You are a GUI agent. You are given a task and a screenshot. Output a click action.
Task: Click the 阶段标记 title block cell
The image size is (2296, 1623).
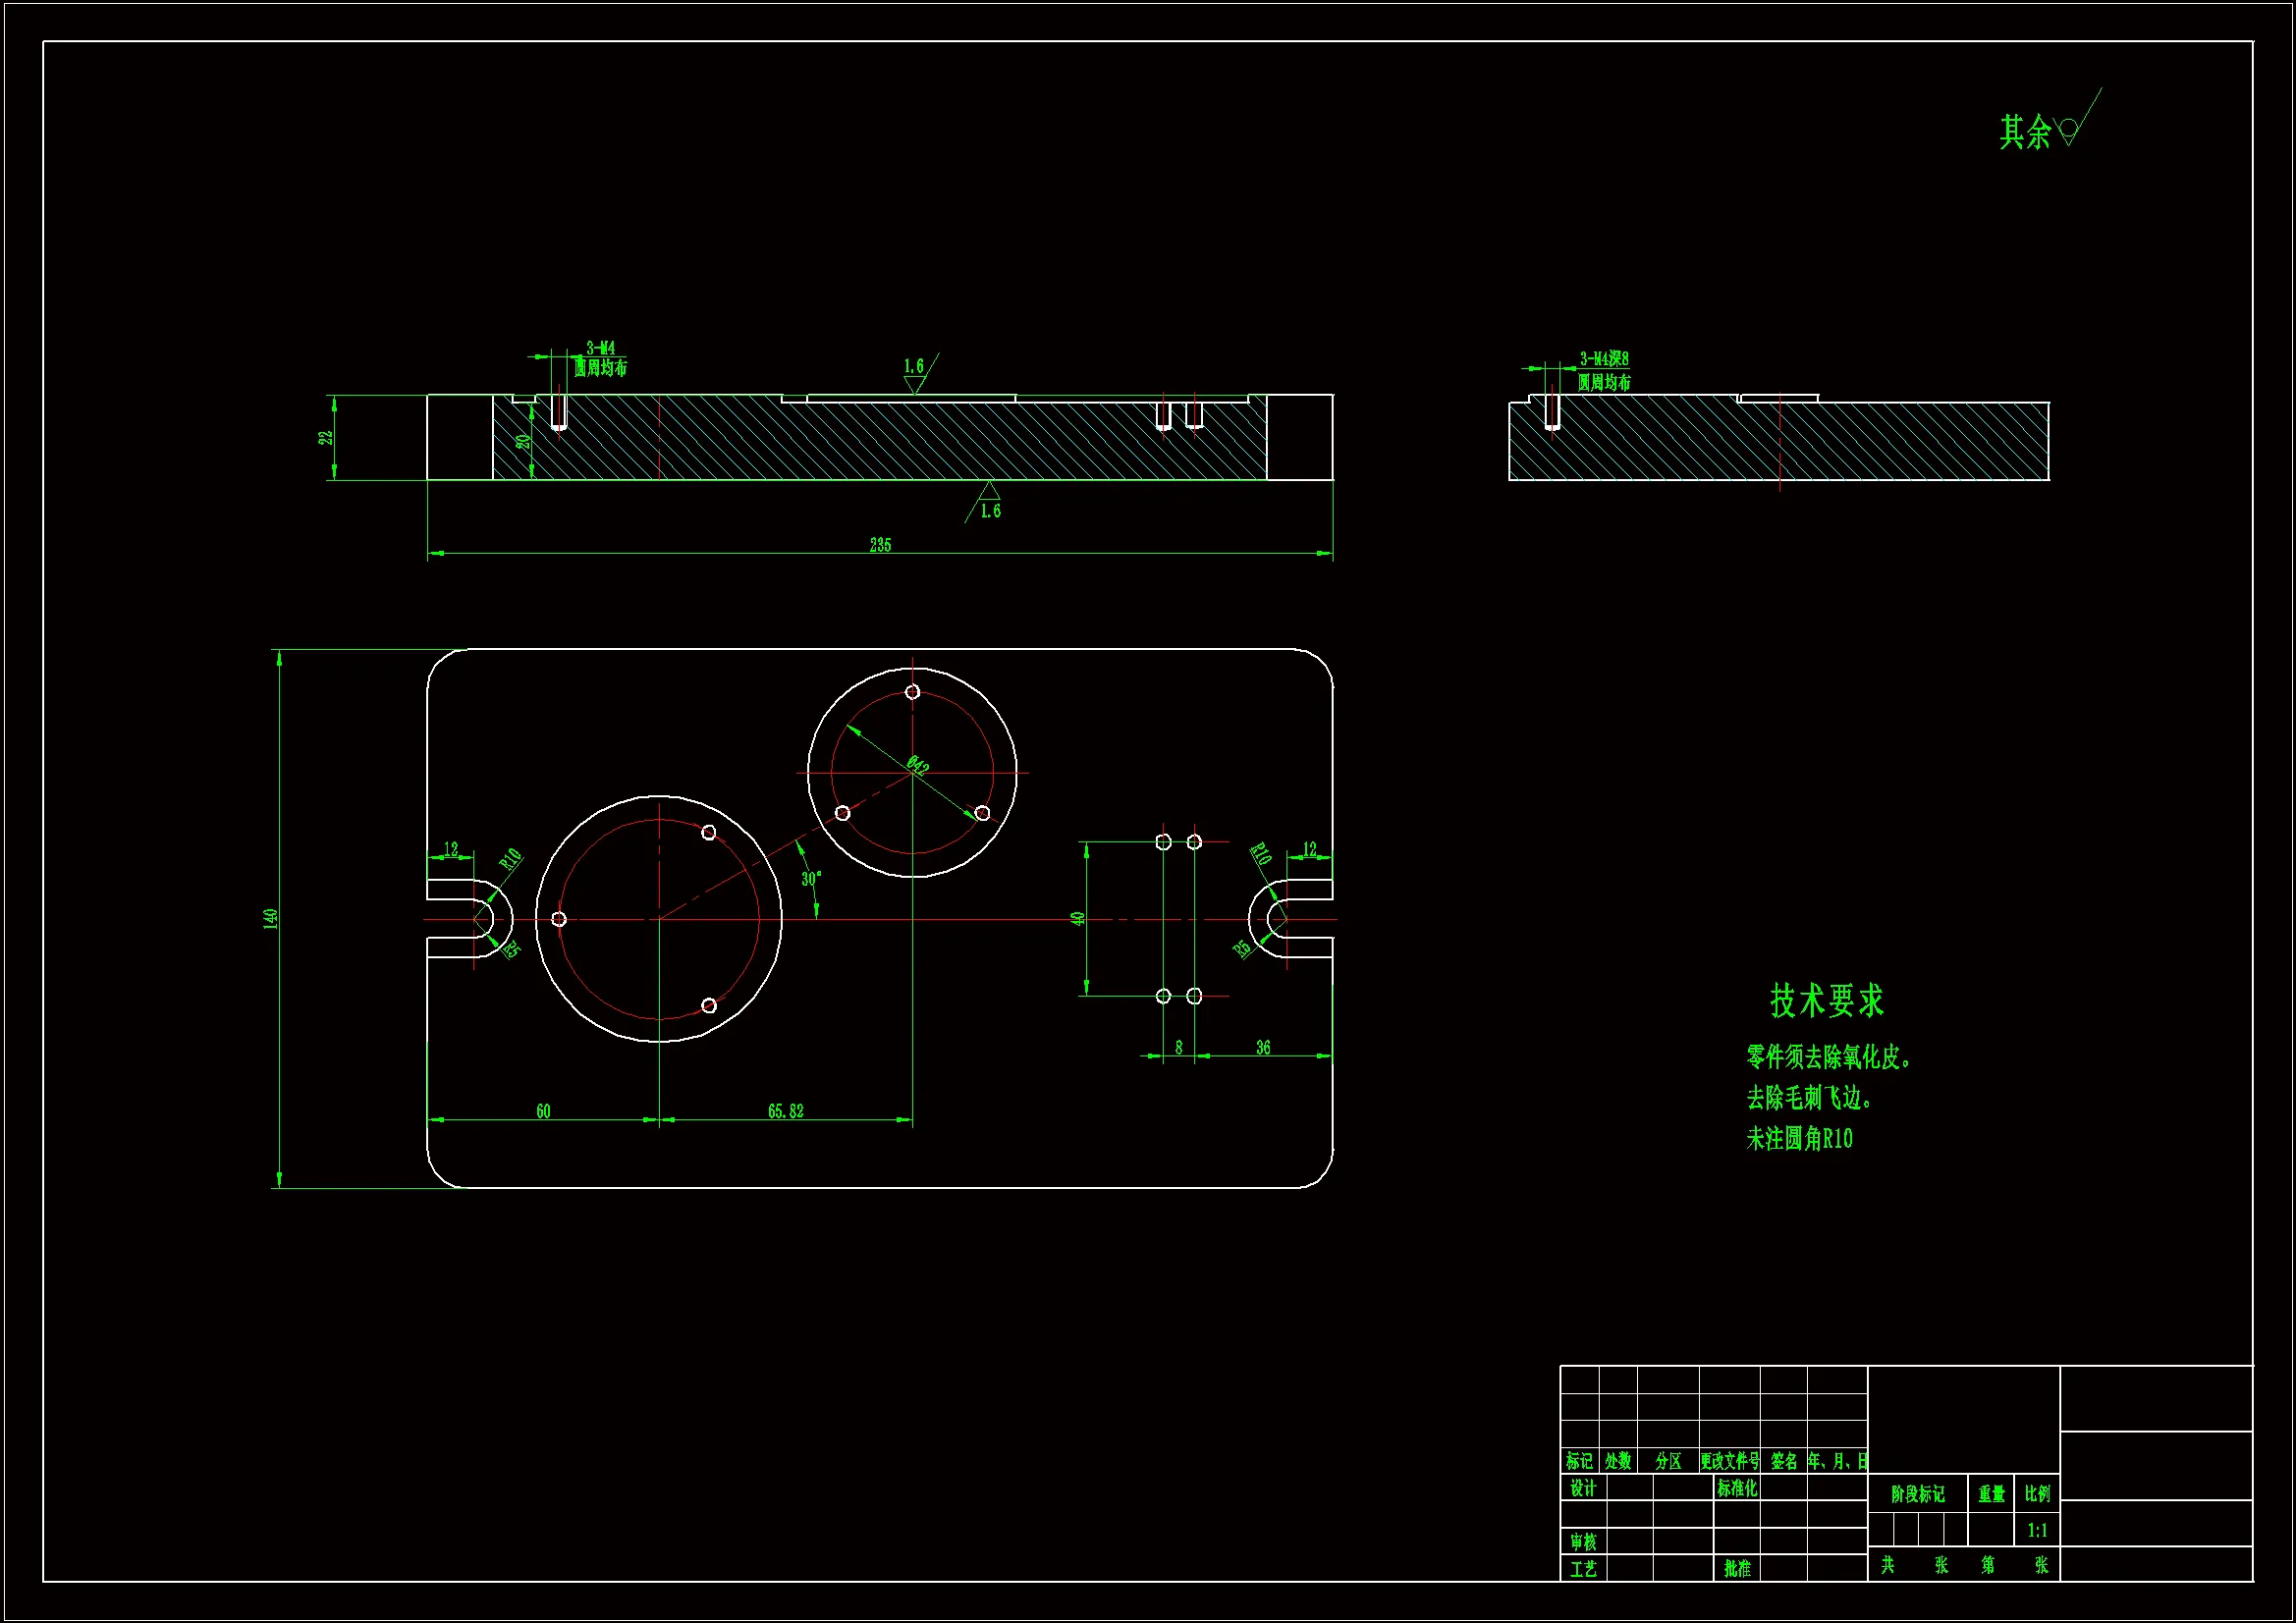point(1917,1494)
